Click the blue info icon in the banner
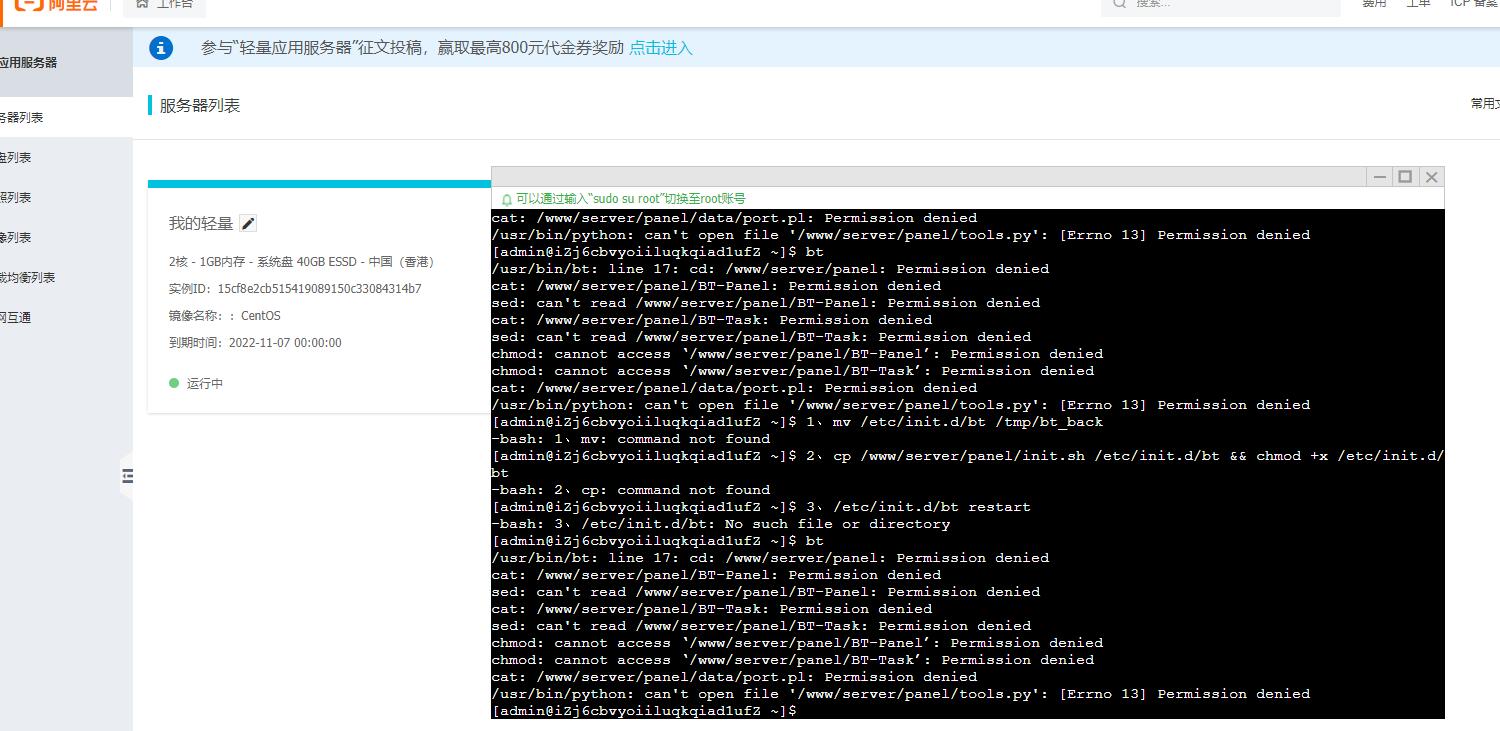Viewport: 1500px width, 731px height. pyautogui.click(x=160, y=47)
